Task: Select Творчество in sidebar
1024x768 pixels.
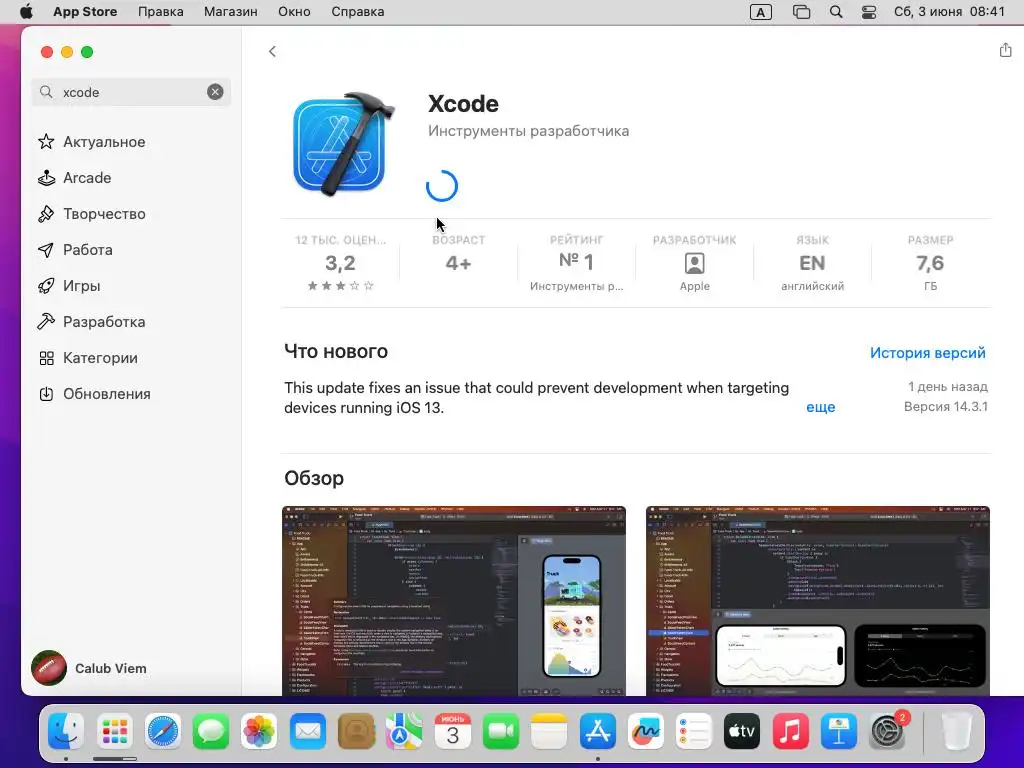Action: click(91, 214)
